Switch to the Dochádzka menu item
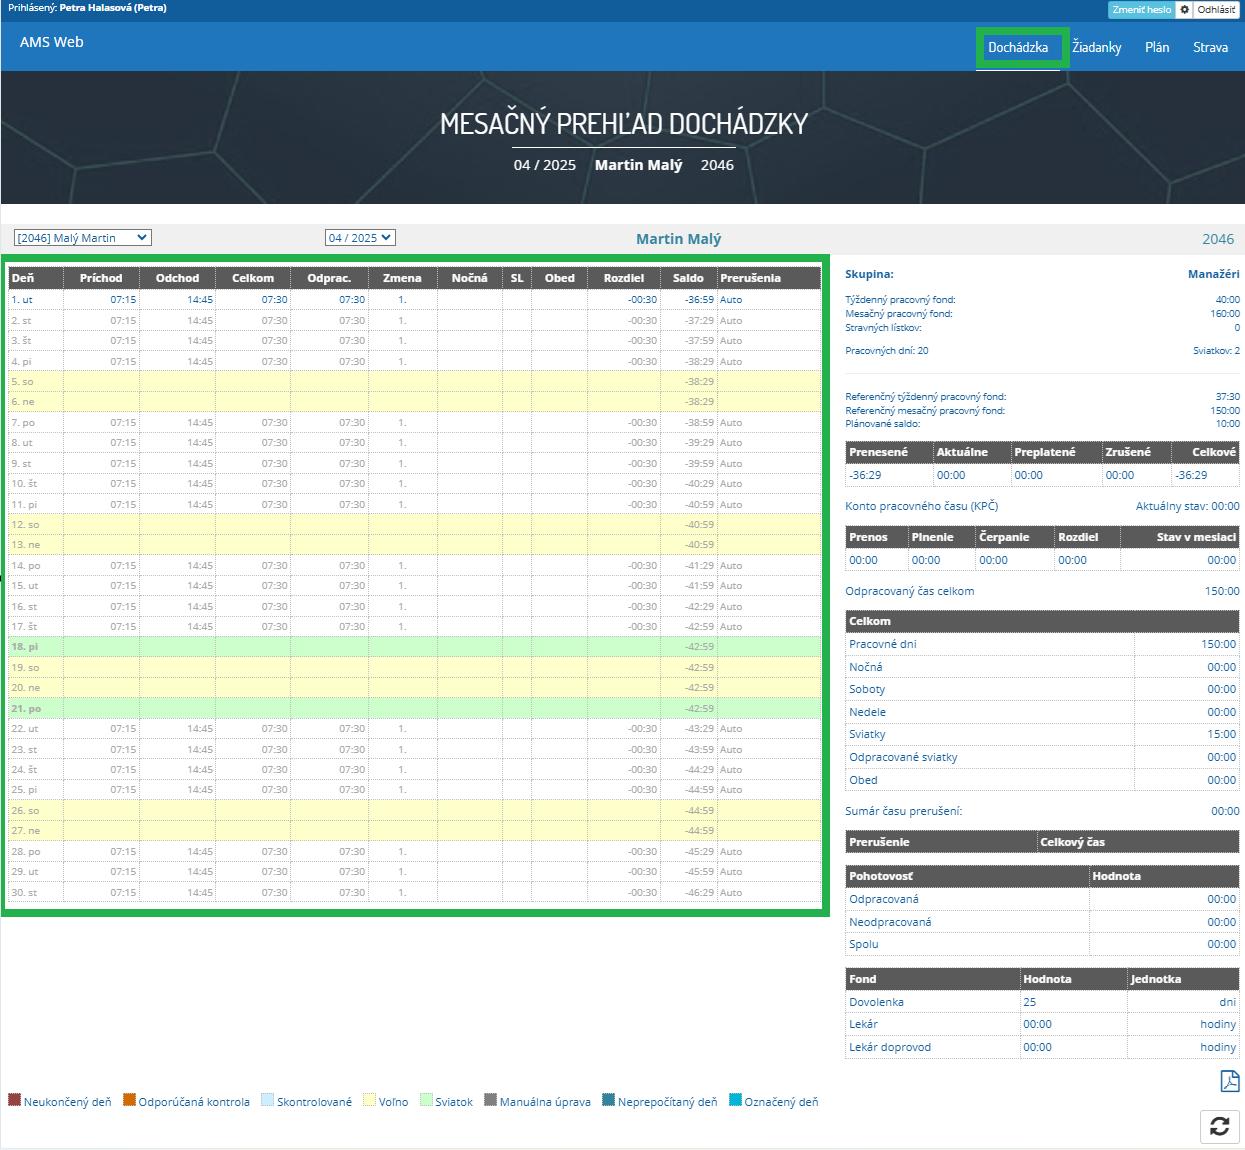Viewport: 1245px width, 1150px height. [1018, 47]
